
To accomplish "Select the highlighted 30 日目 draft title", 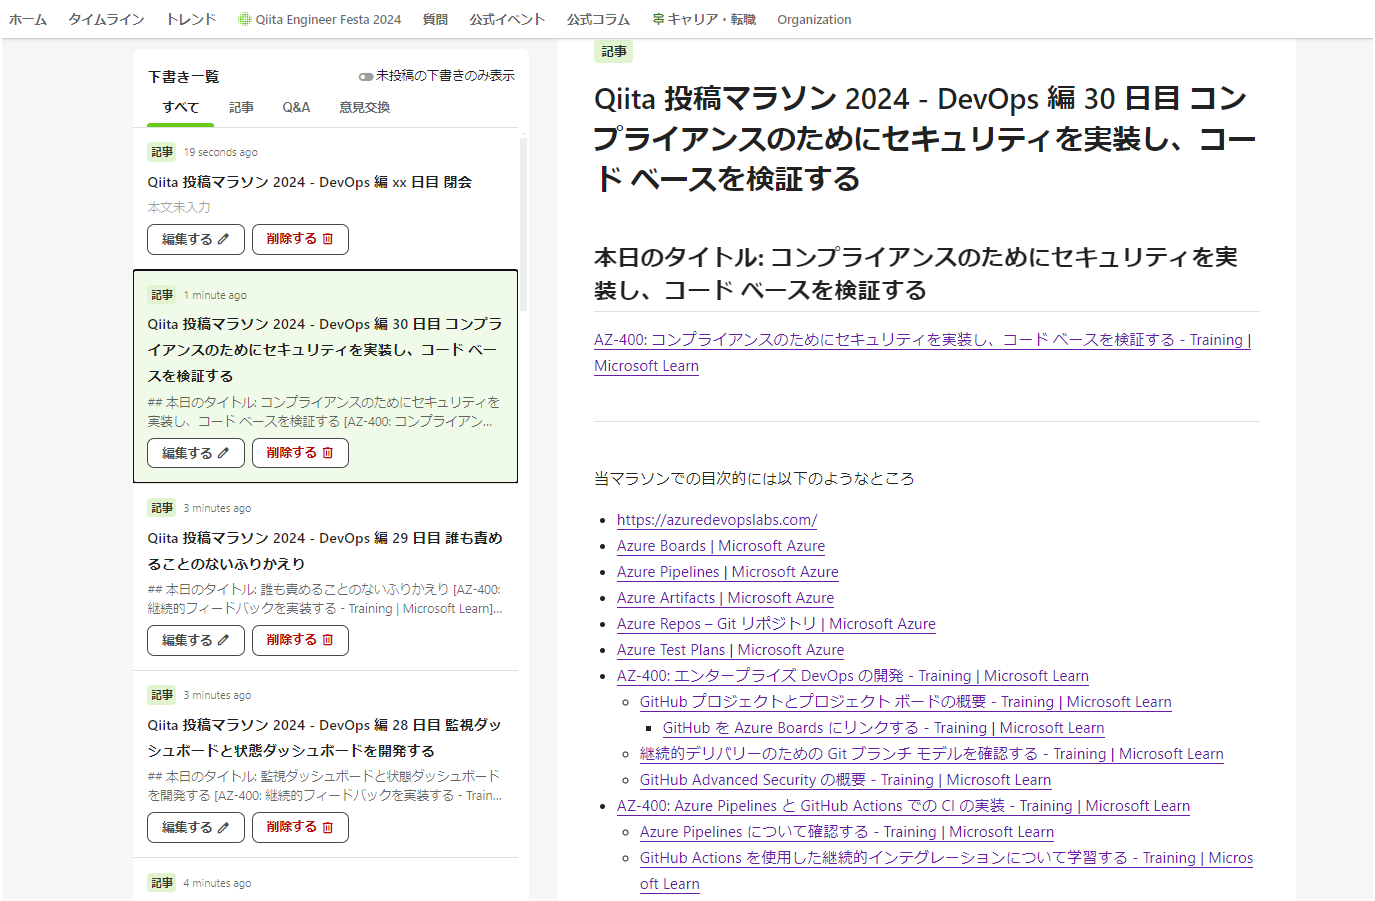I will 325,350.
